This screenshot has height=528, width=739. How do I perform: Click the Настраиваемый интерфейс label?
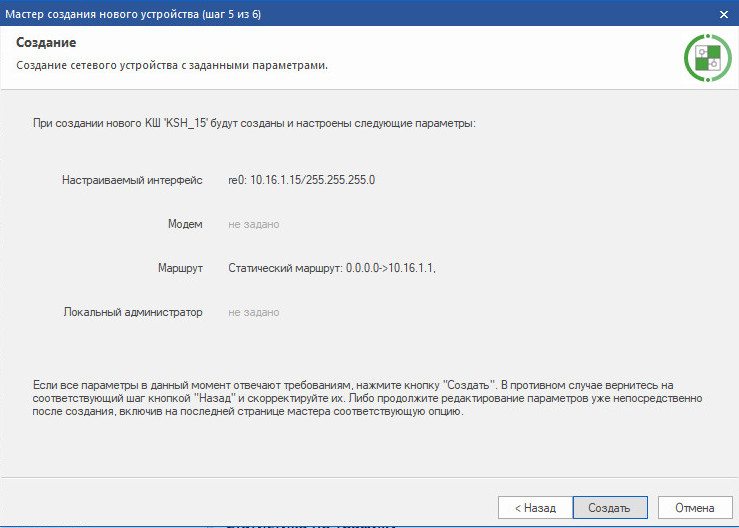point(132,180)
